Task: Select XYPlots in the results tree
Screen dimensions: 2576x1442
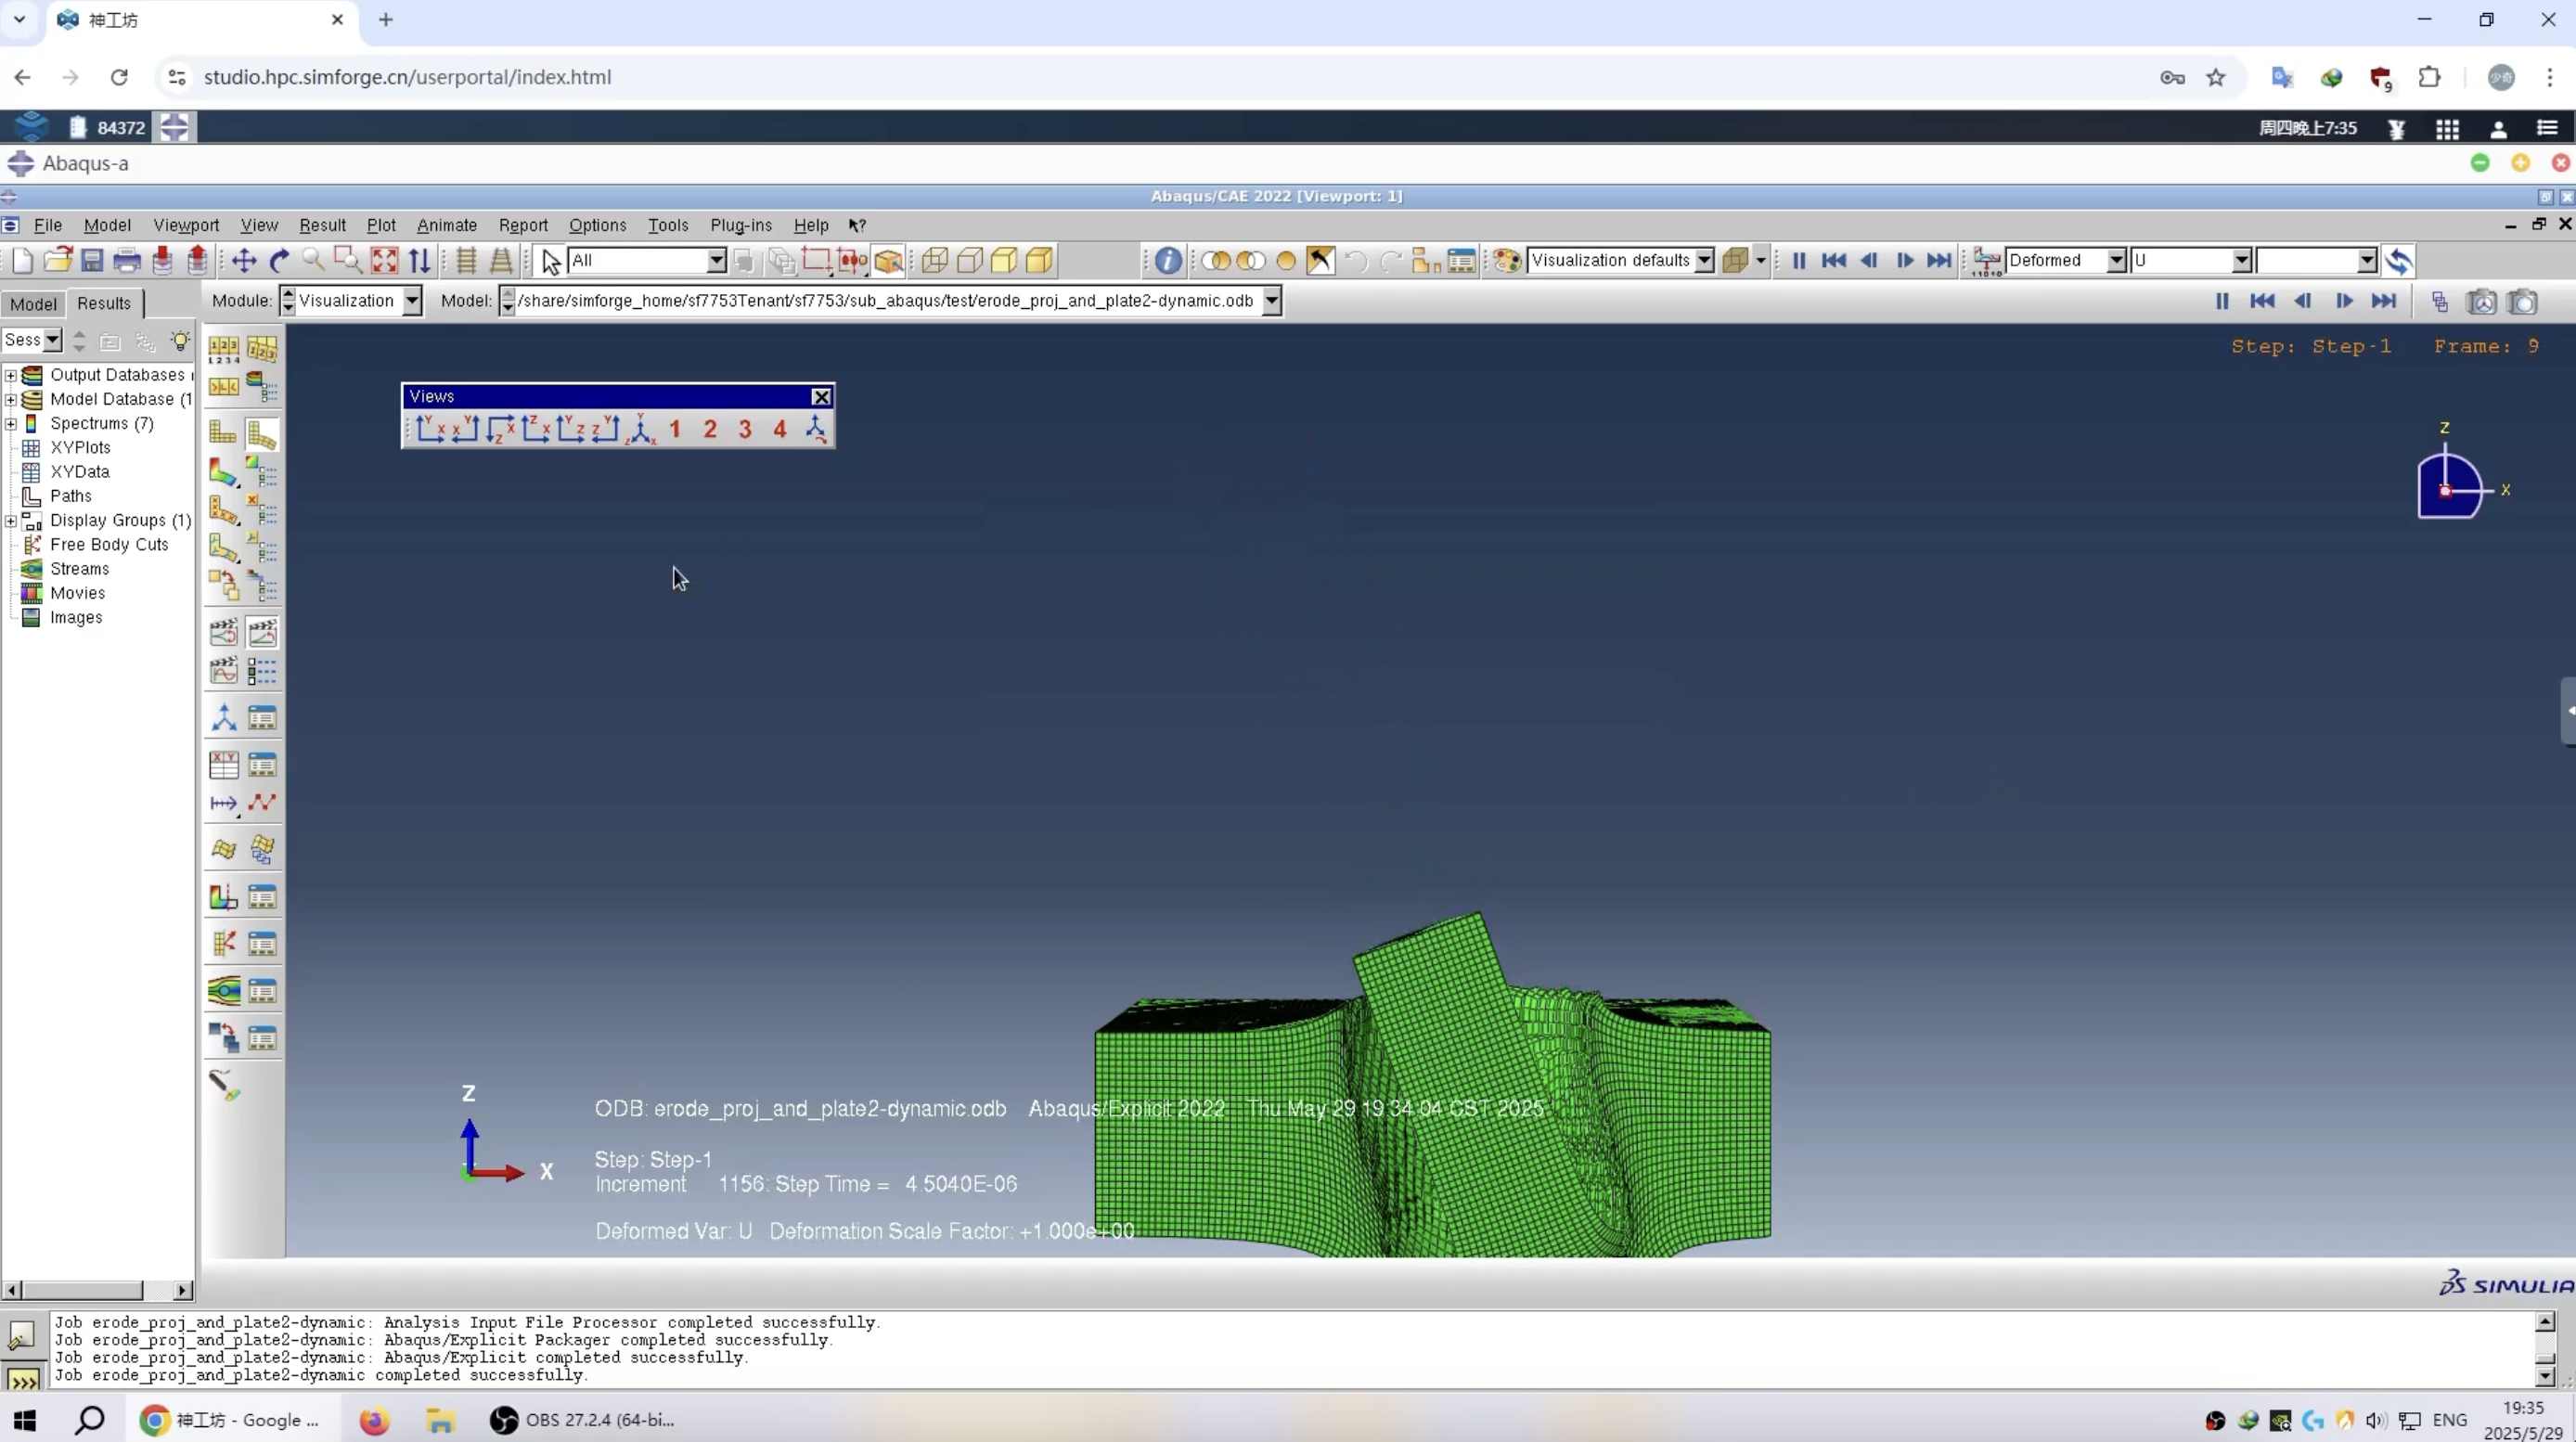Action: [x=80, y=448]
